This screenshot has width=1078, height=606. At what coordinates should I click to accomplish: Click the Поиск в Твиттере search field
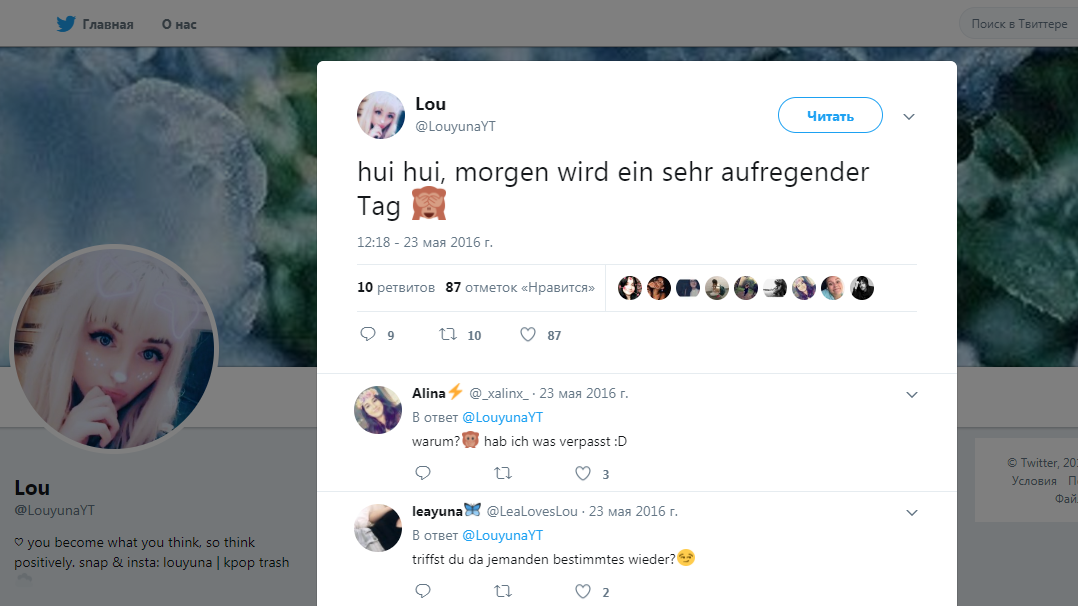point(1019,24)
